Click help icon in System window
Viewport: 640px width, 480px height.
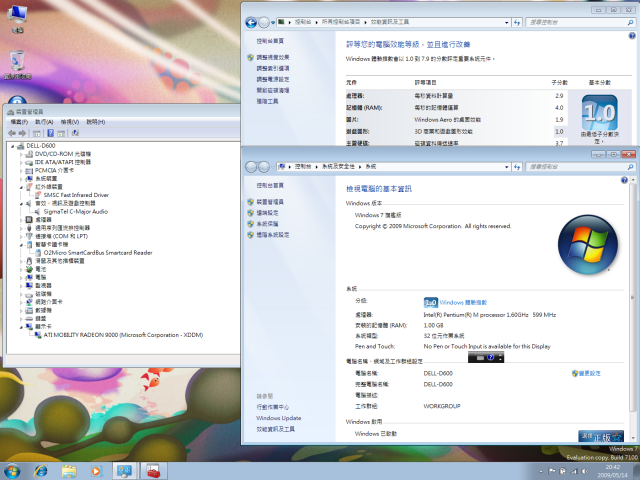tap(624, 180)
